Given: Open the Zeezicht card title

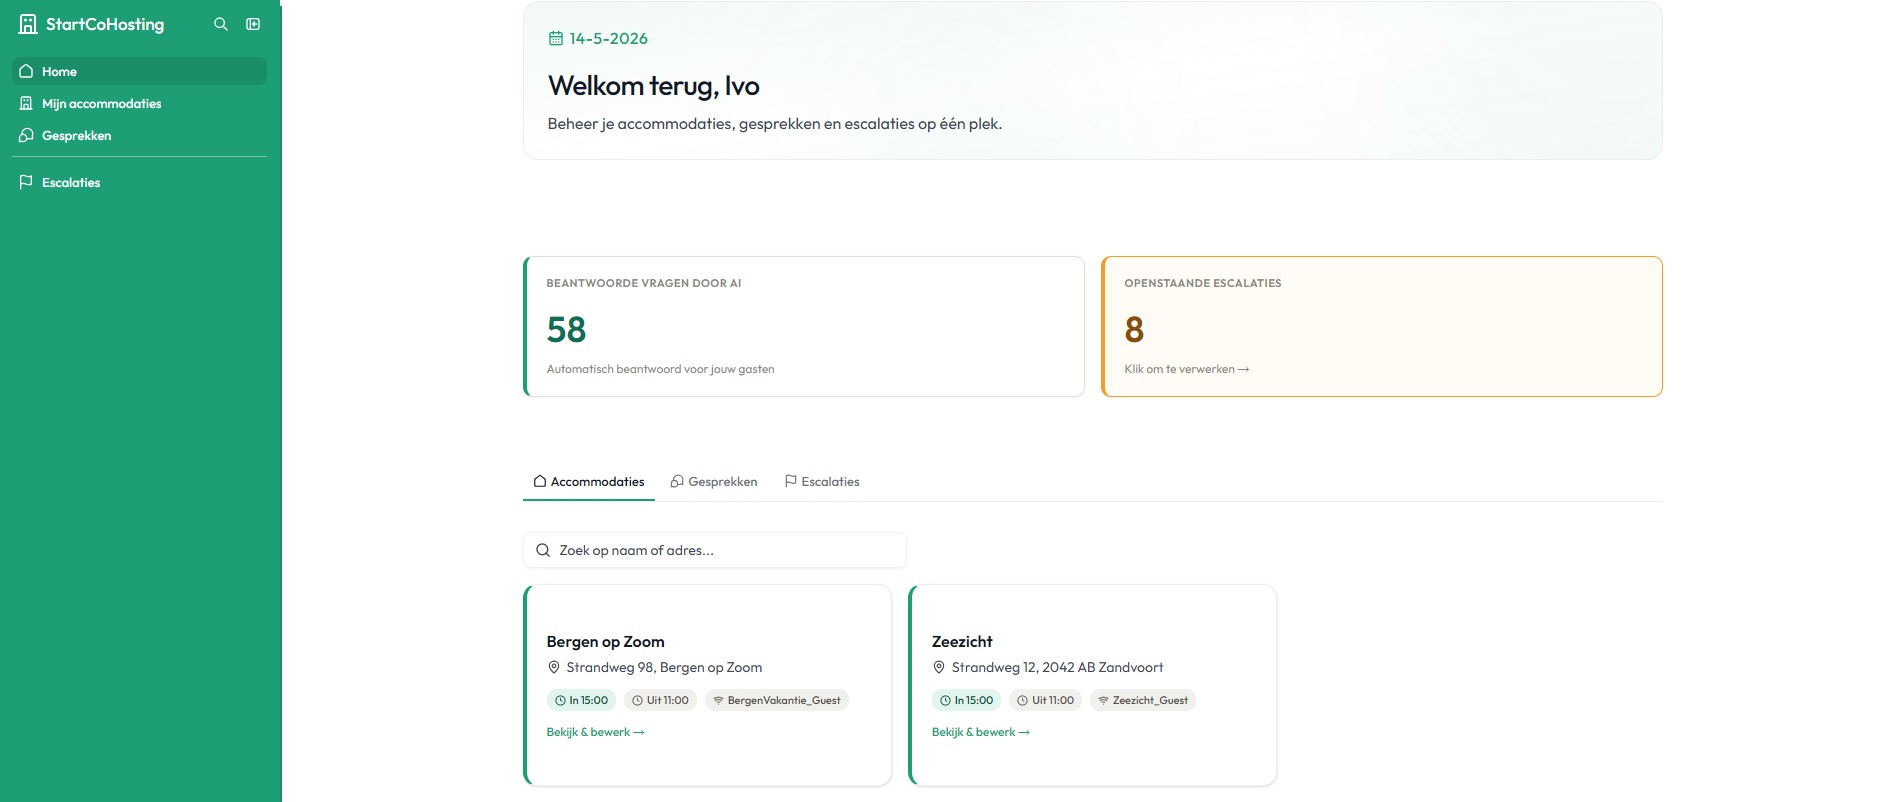Looking at the screenshot, I should 962,642.
